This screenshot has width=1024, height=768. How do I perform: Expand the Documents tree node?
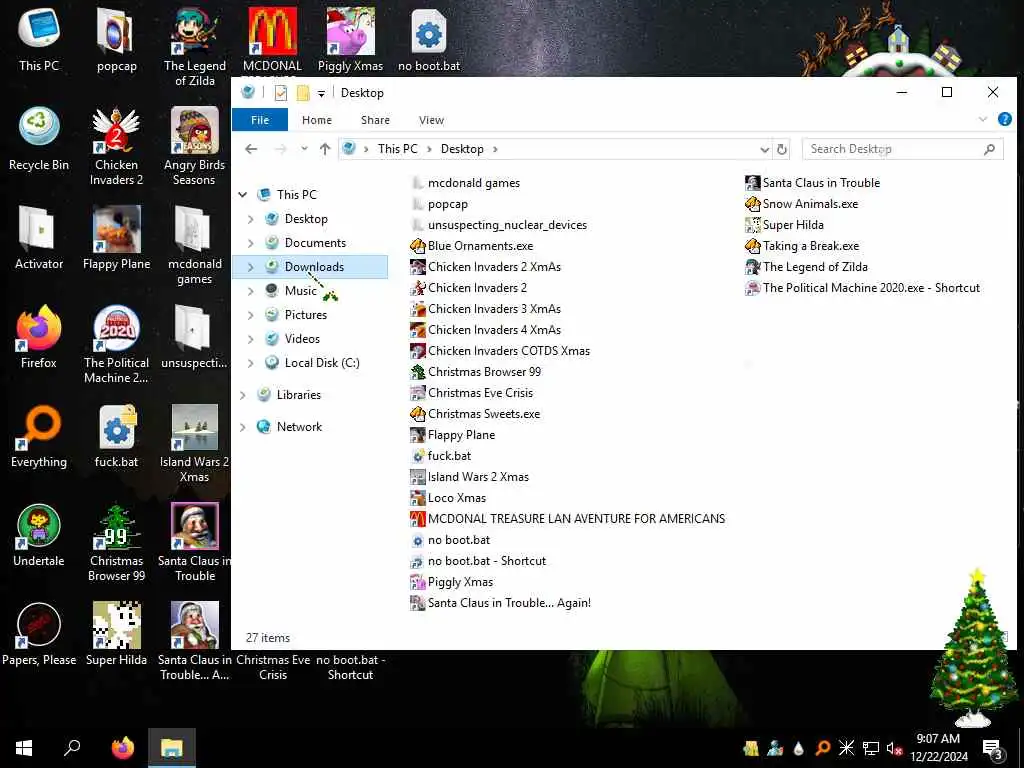(x=251, y=243)
